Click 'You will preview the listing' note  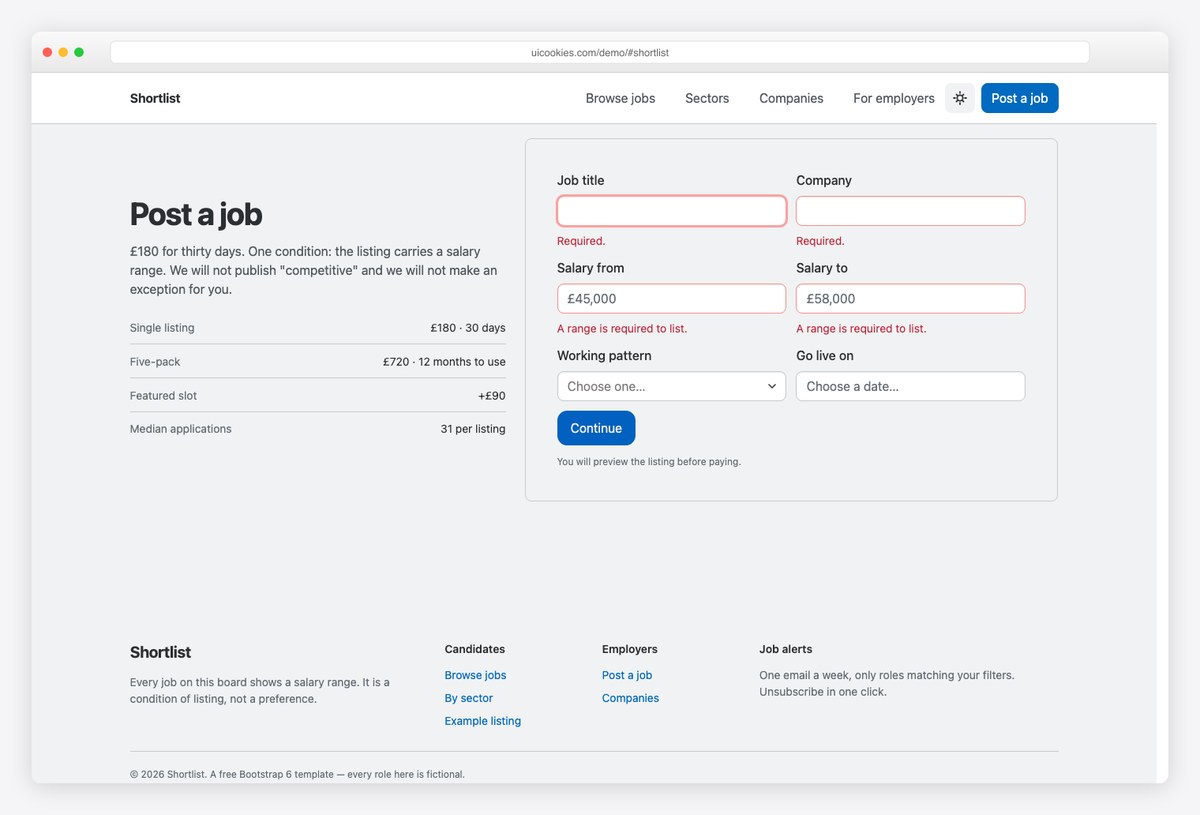[x=649, y=462]
